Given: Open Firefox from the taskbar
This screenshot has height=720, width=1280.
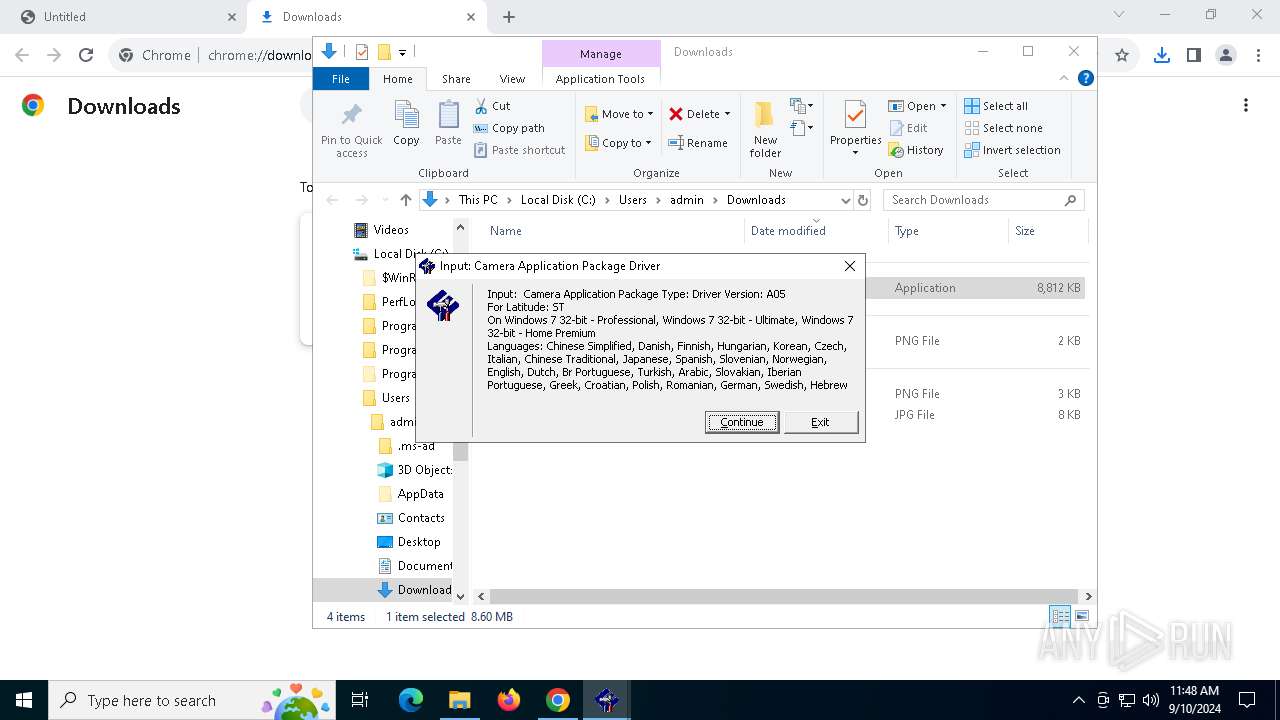Looking at the screenshot, I should (x=508, y=700).
